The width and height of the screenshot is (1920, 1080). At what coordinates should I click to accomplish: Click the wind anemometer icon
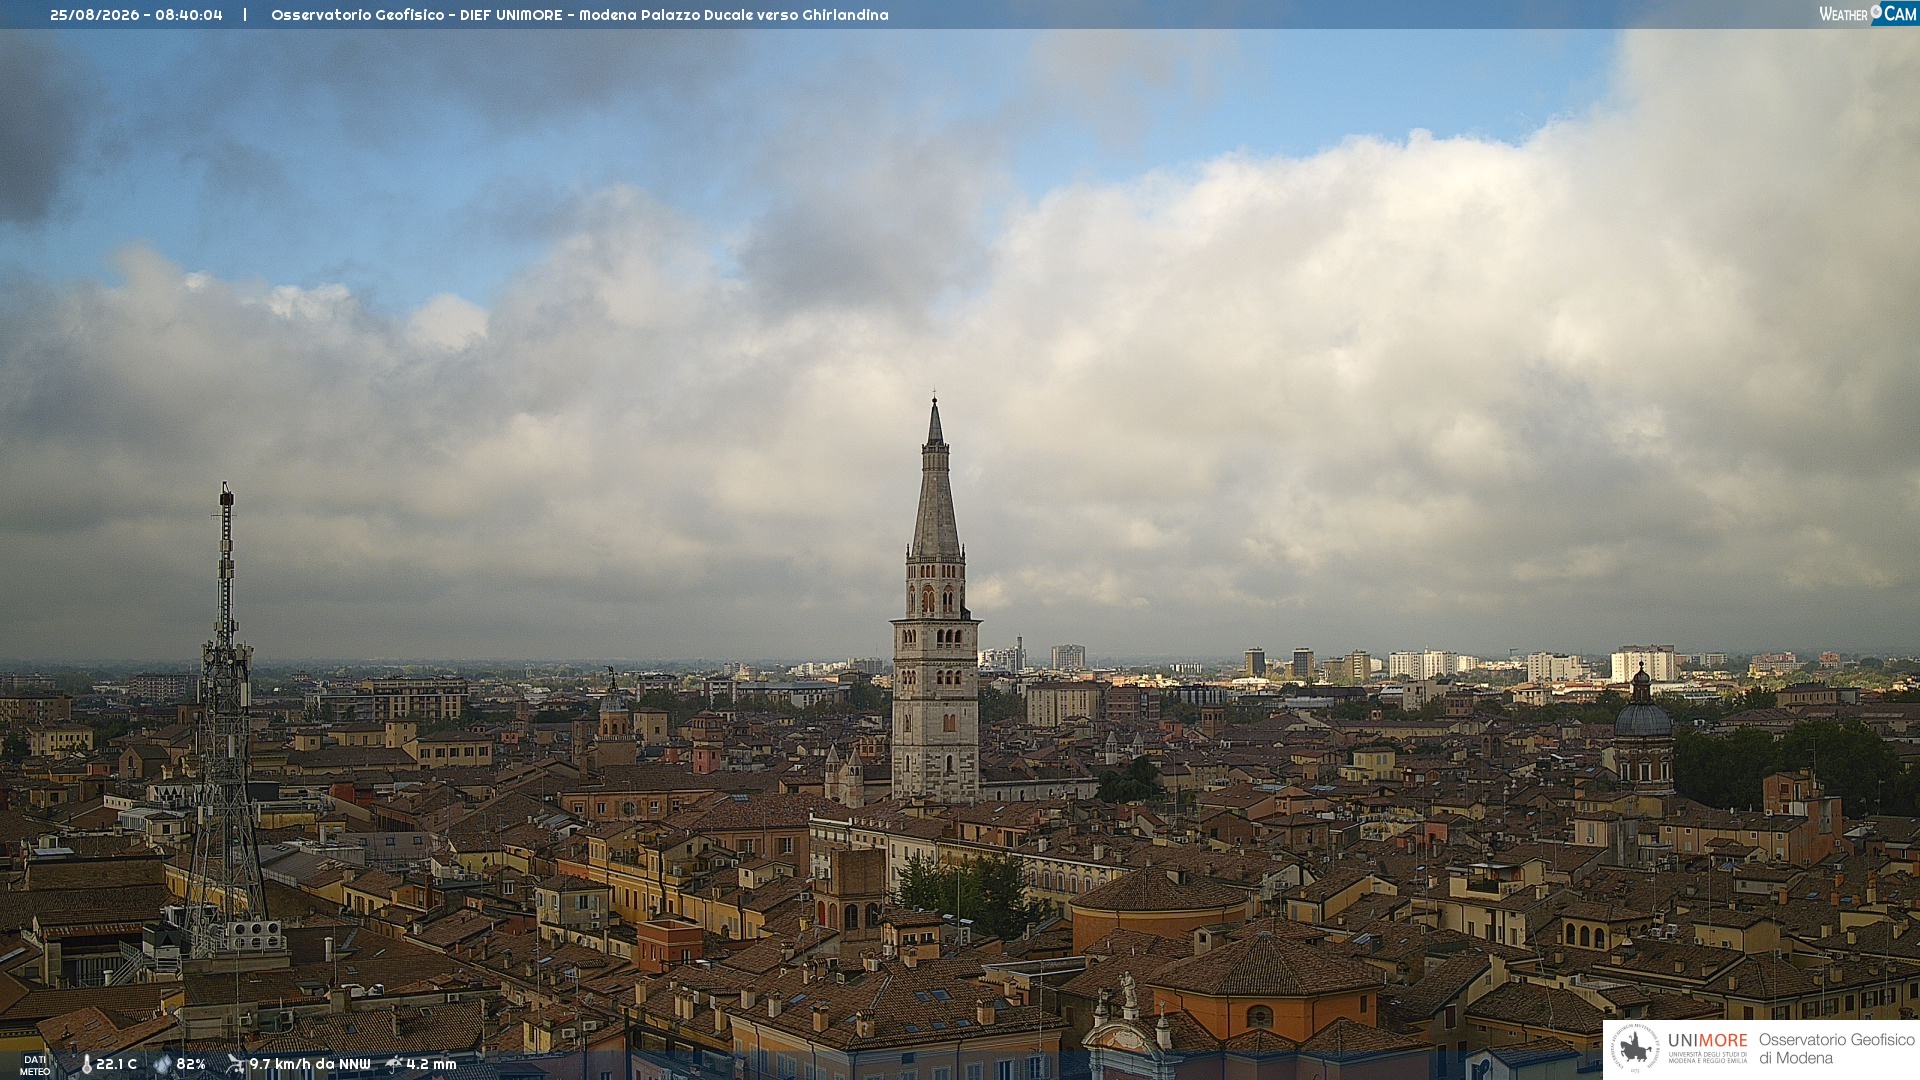tap(235, 1064)
